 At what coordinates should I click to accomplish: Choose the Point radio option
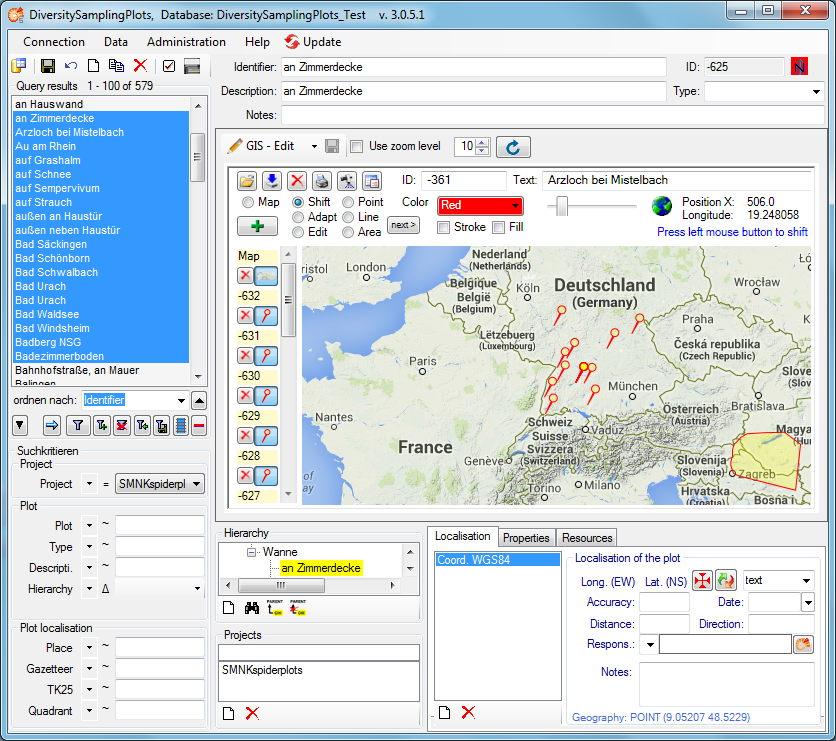pyautogui.click(x=348, y=202)
